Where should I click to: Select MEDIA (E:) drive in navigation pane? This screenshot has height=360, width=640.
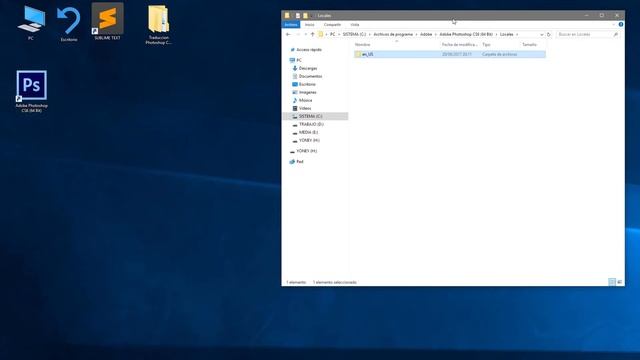tap(308, 132)
